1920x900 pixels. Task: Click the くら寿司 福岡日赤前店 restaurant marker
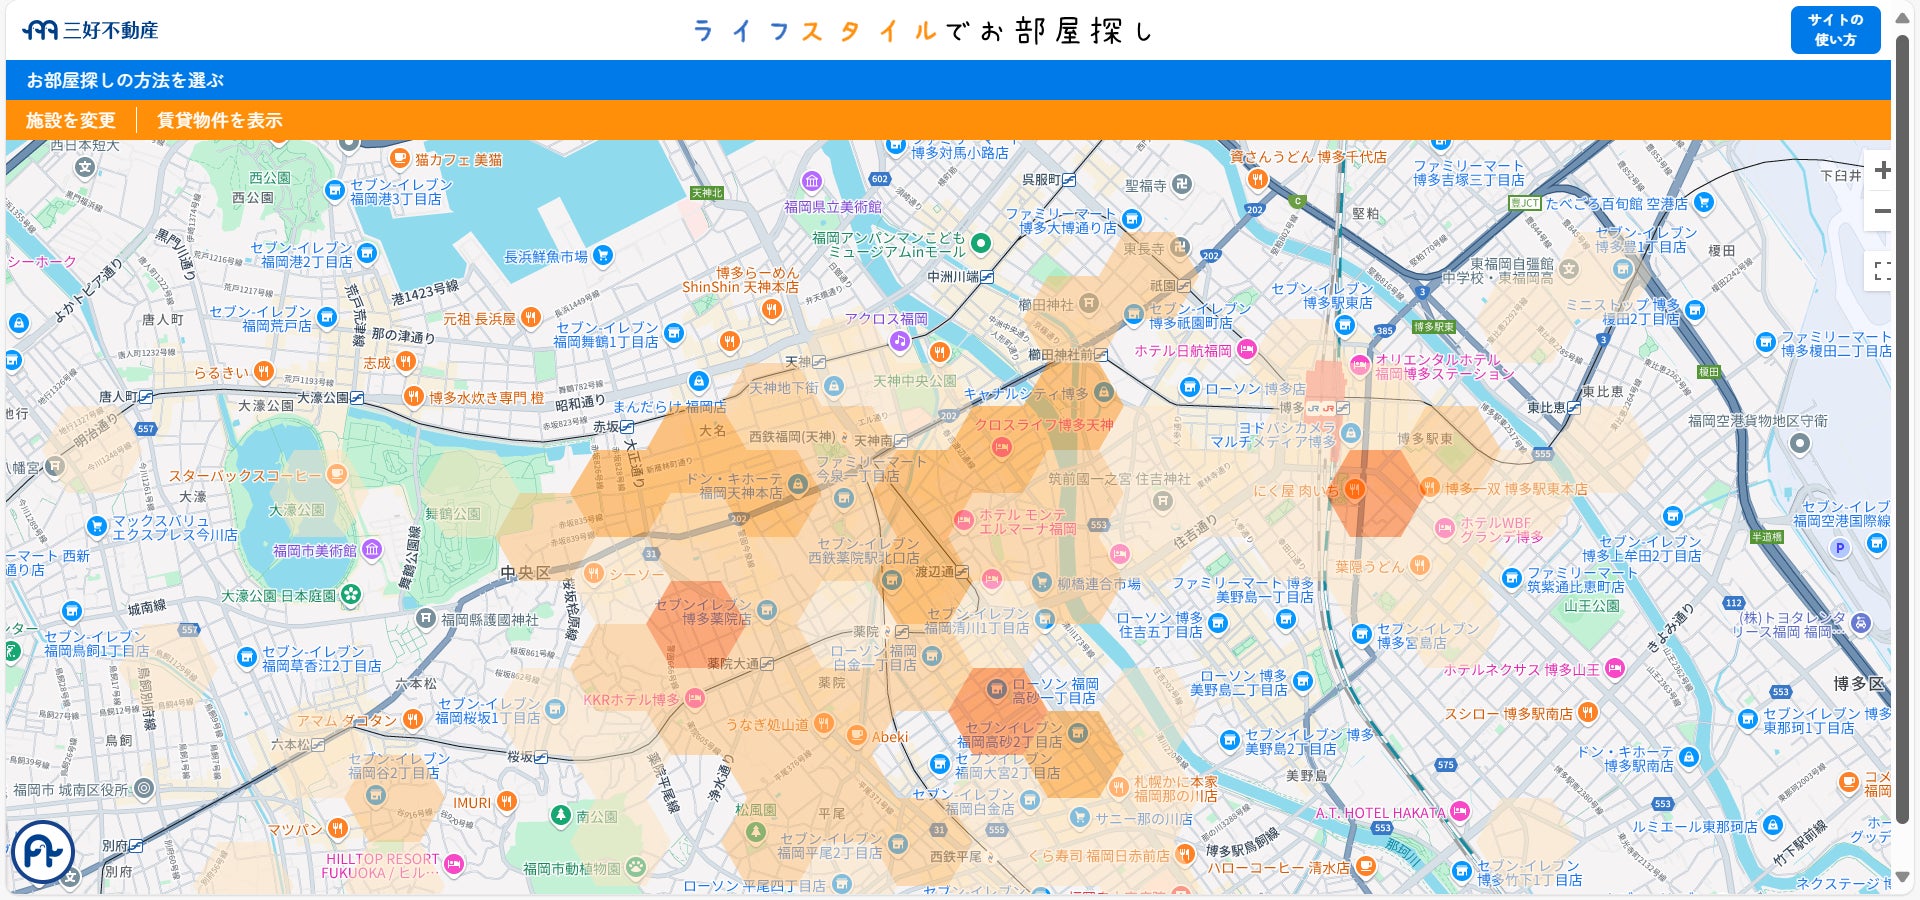click(x=1185, y=854)
